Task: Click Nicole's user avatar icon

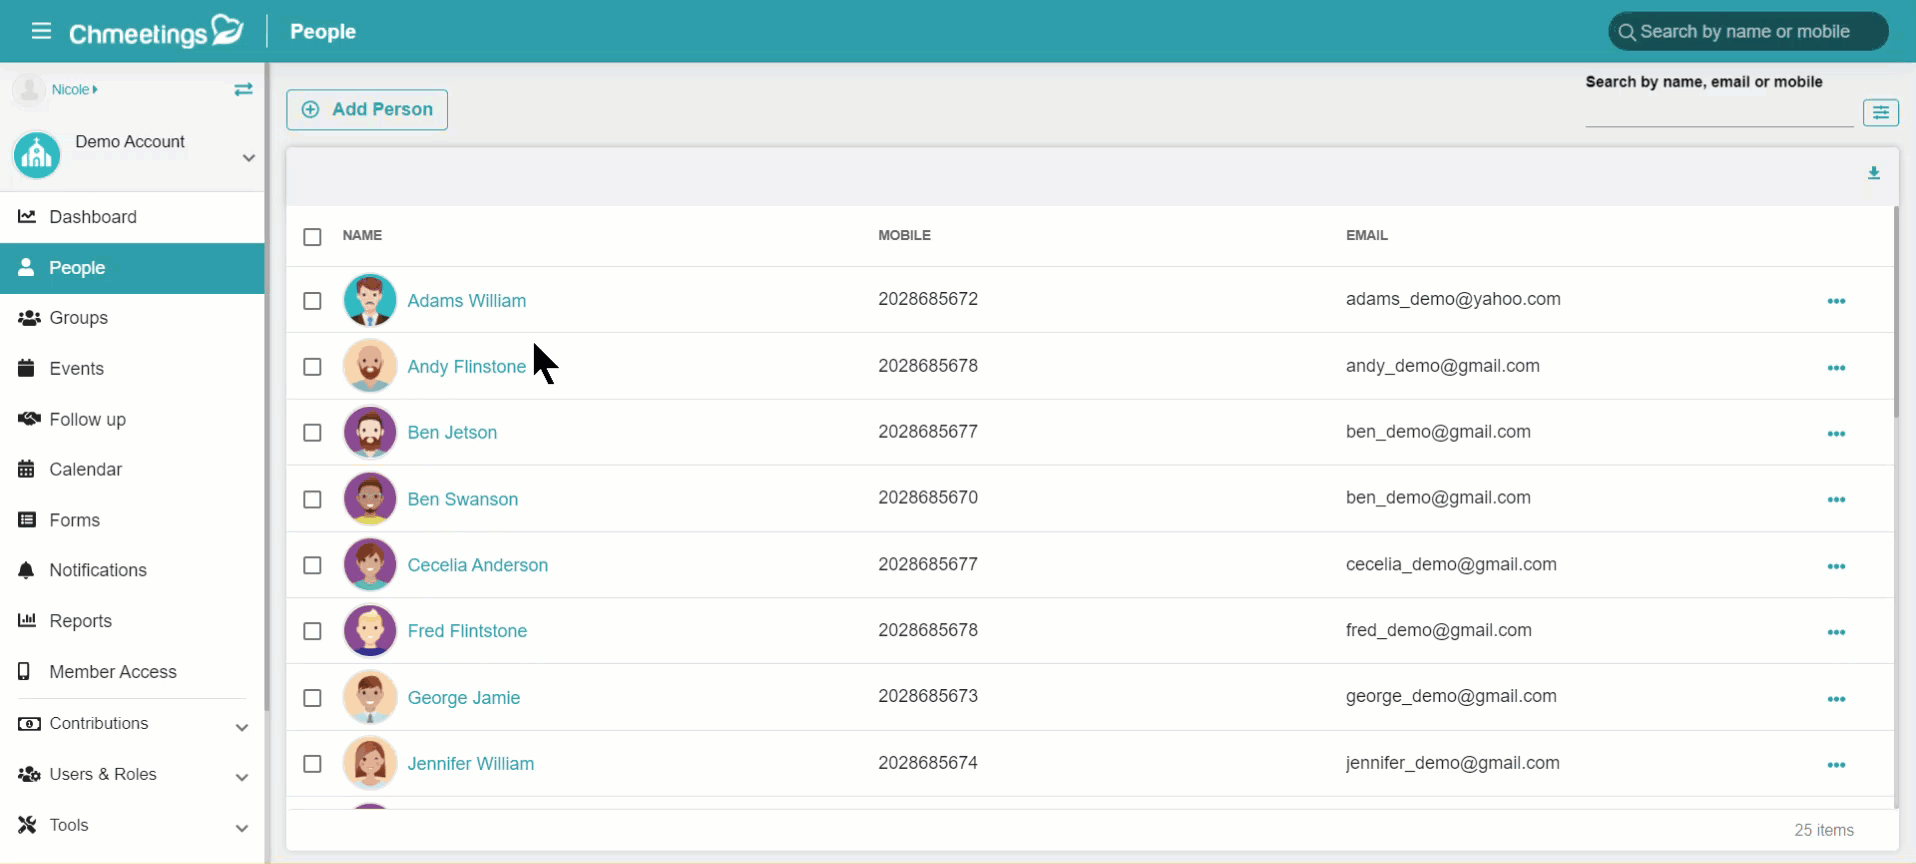Action: click(x=29, y=90)
